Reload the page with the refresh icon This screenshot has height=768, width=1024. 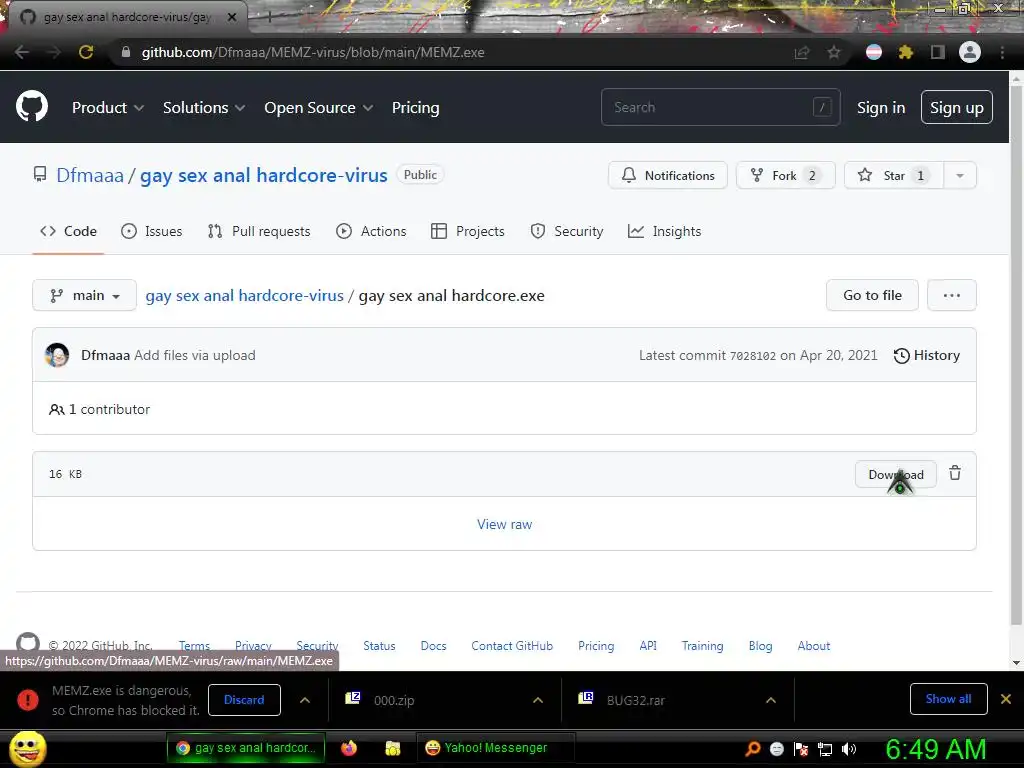pos(86,52)
